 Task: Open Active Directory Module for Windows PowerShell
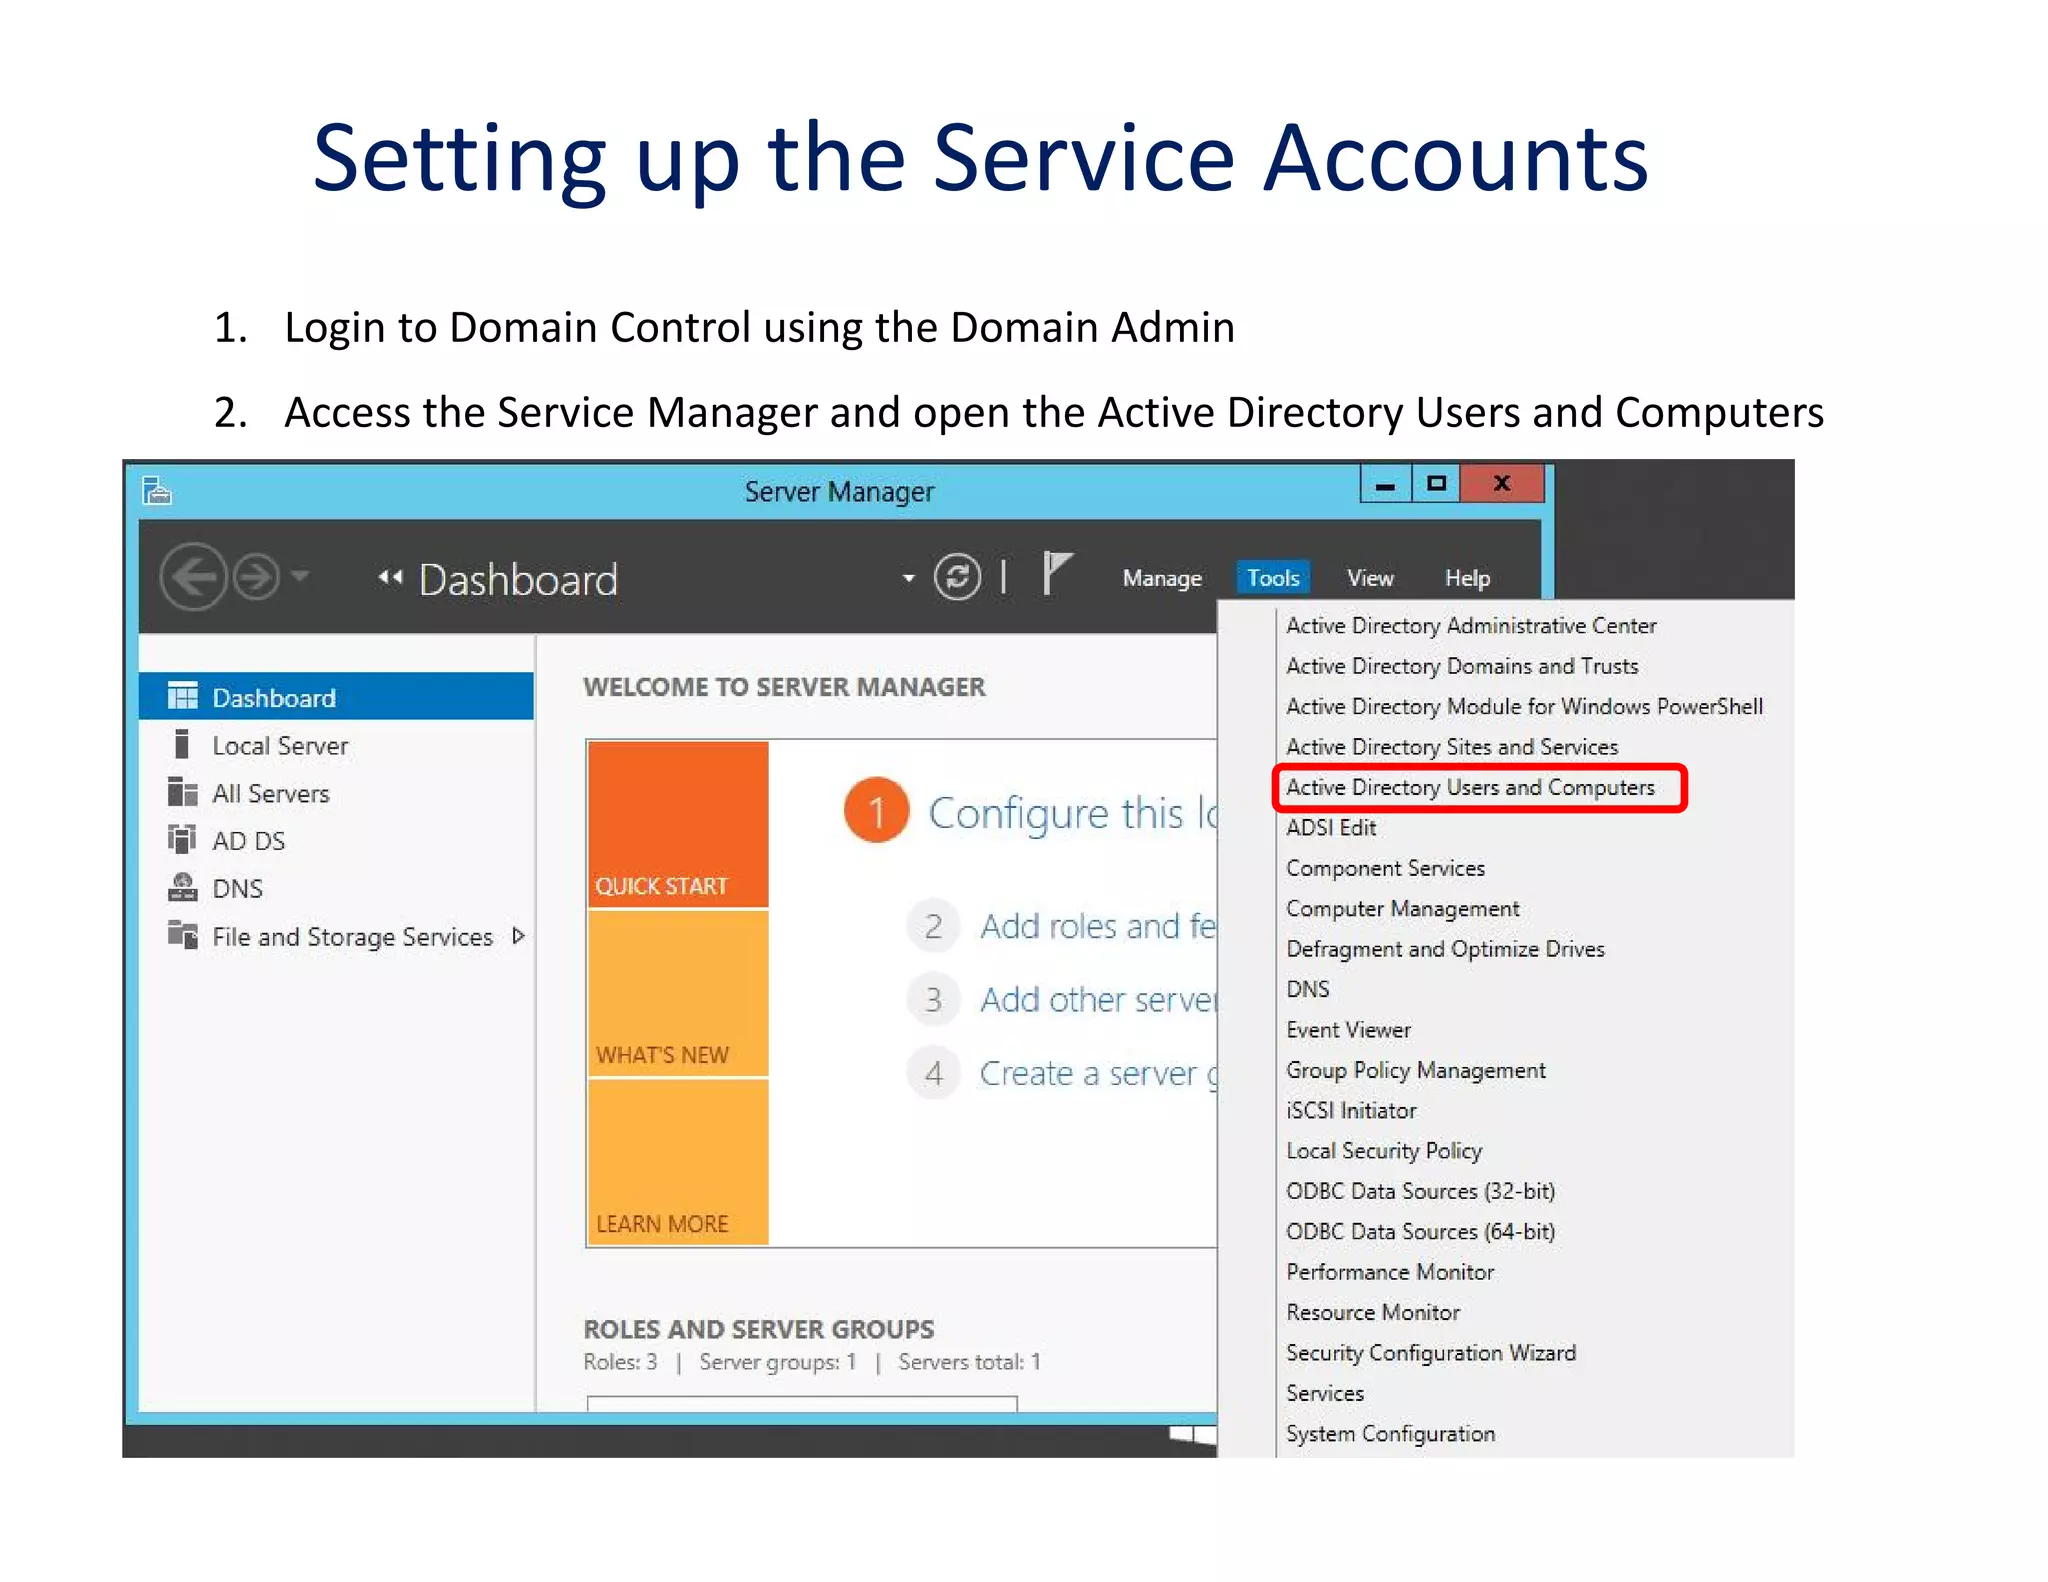click(x=1524, y=706)
